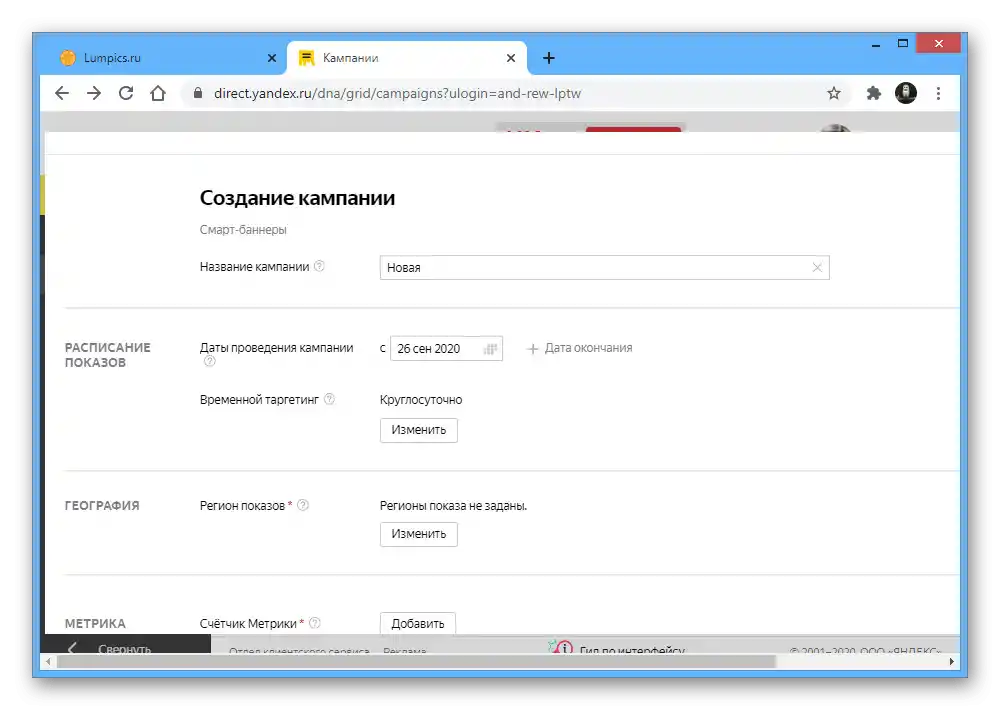Go back with the browser back arrow
Viewport: 1000px width, 710px height.
point(62,93)
